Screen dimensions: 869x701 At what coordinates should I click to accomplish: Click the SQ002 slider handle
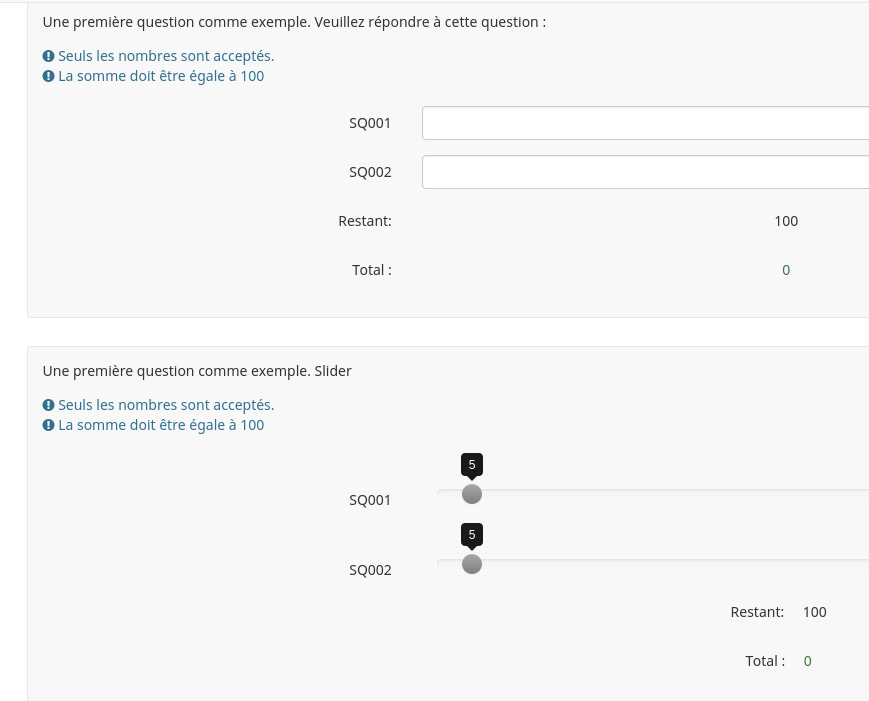472,564
